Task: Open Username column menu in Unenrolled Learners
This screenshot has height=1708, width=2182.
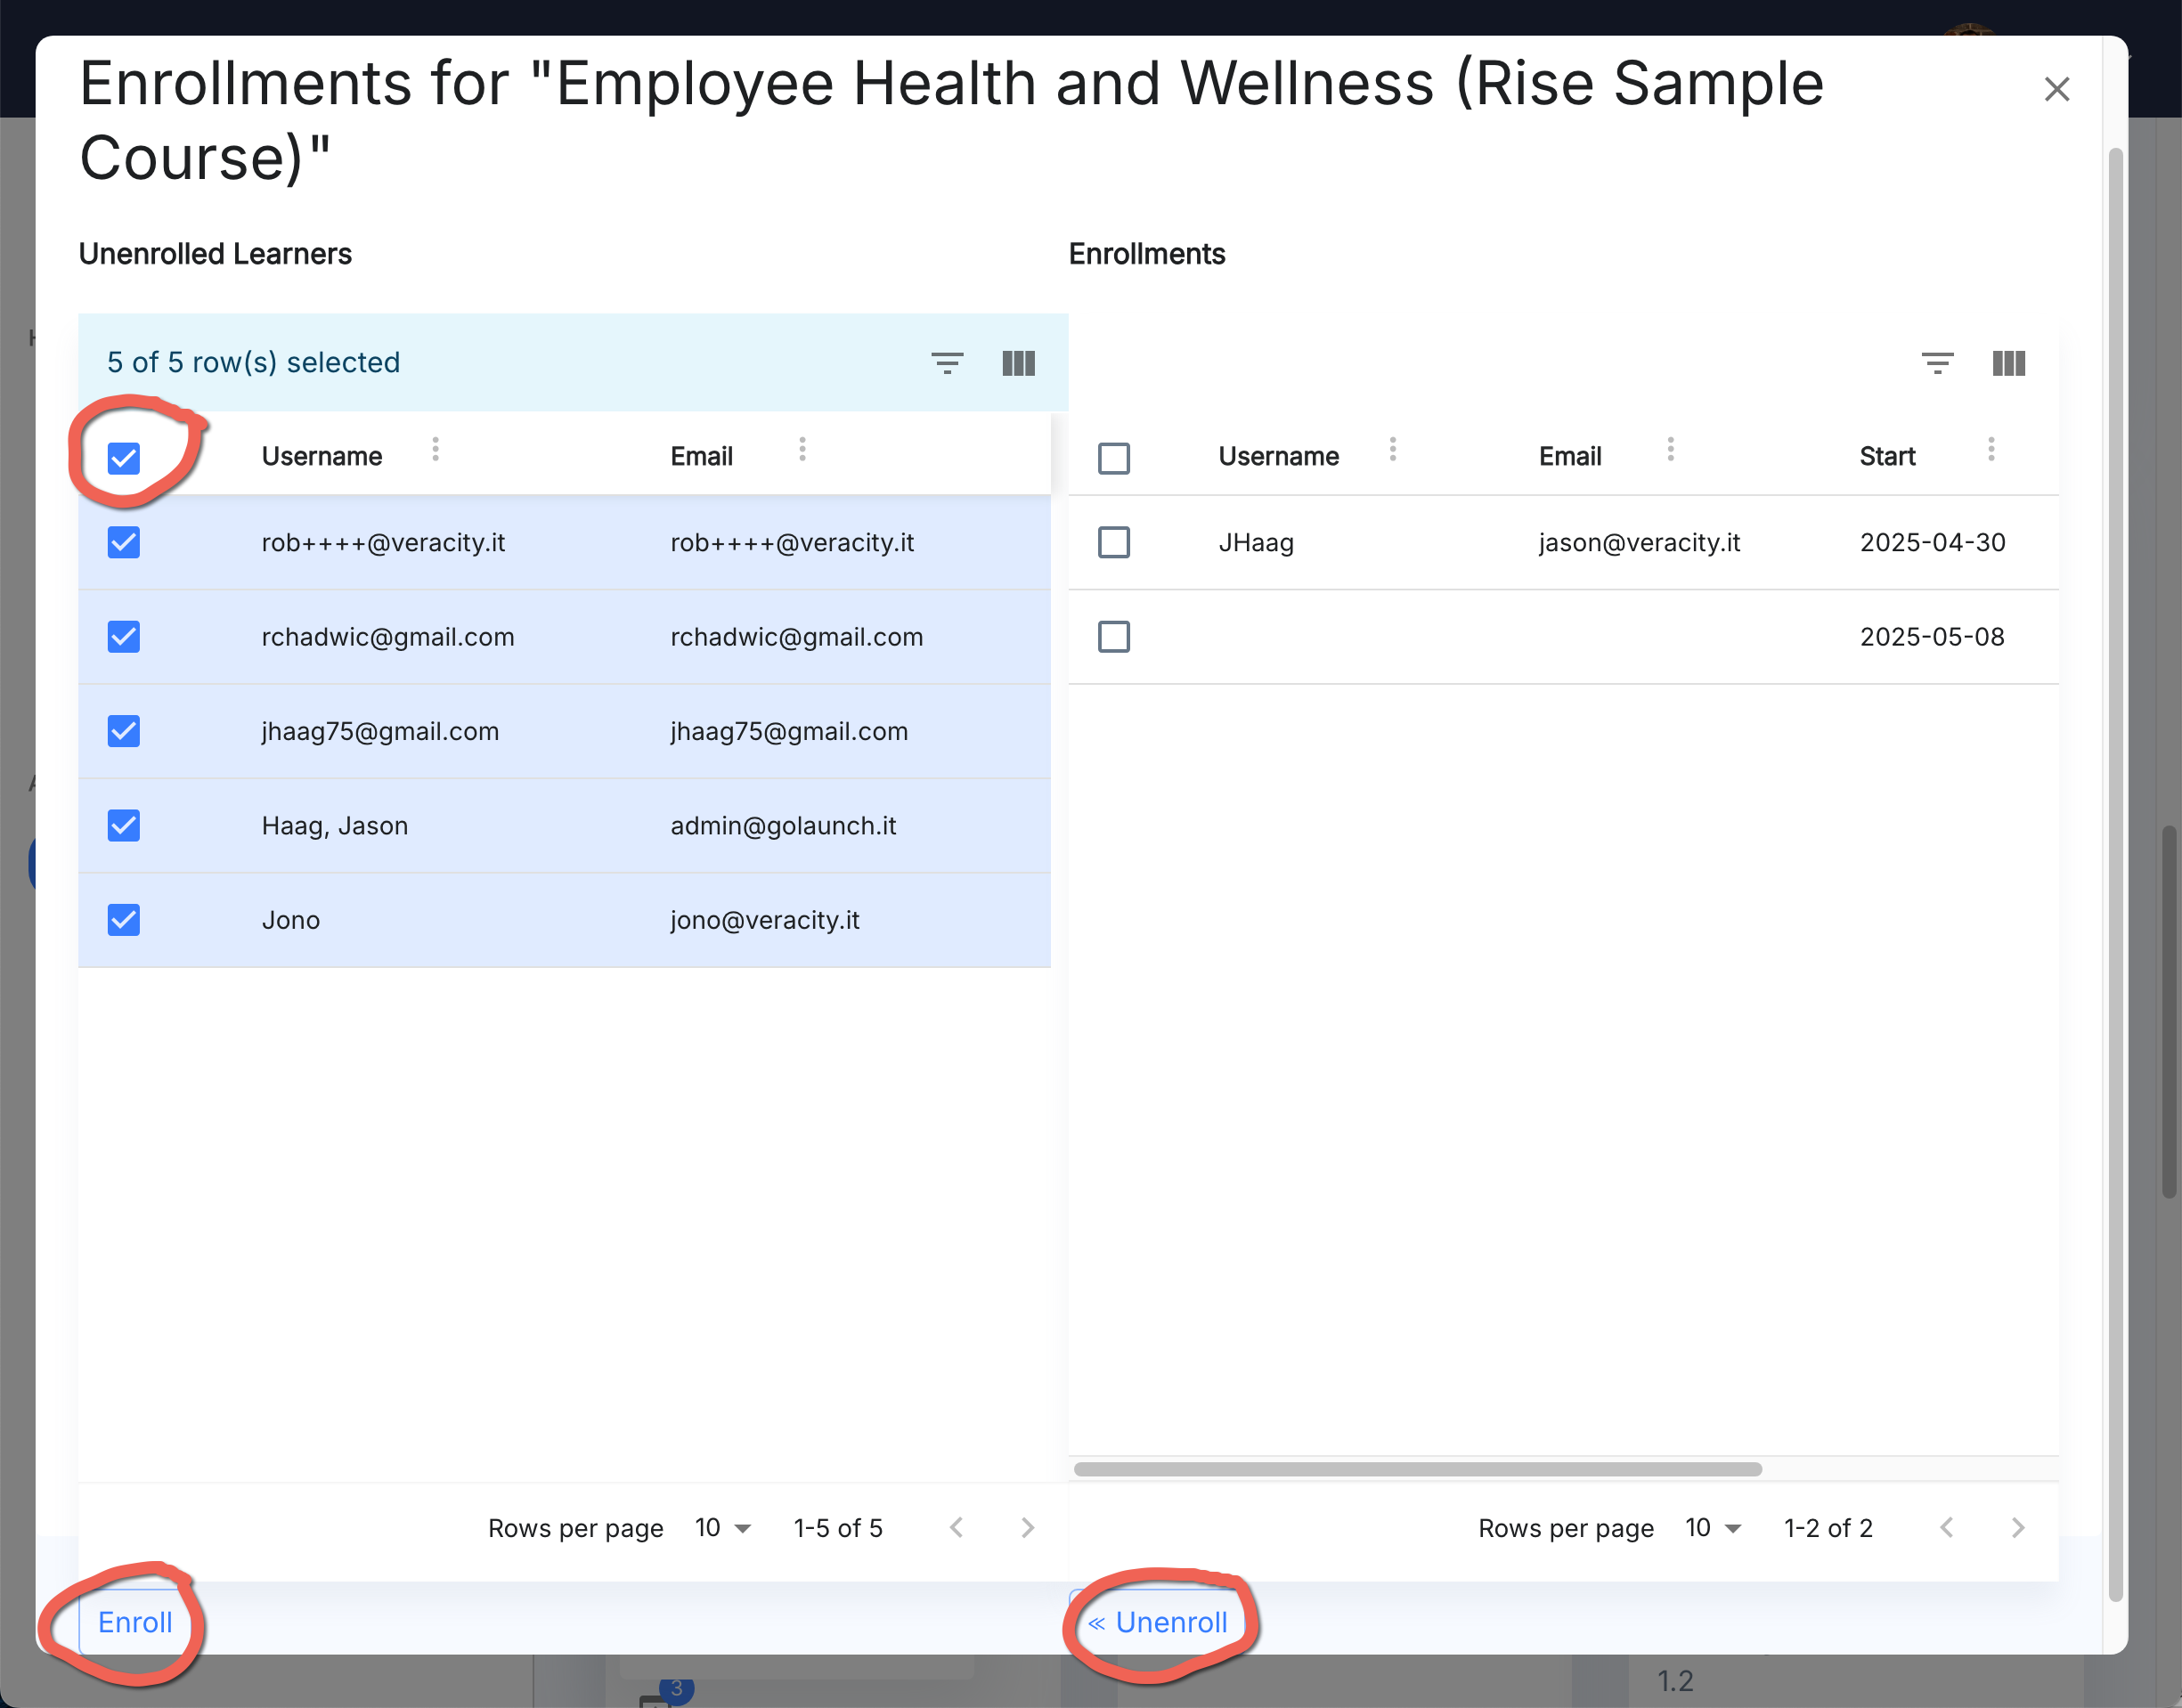Action: point(435,450)
